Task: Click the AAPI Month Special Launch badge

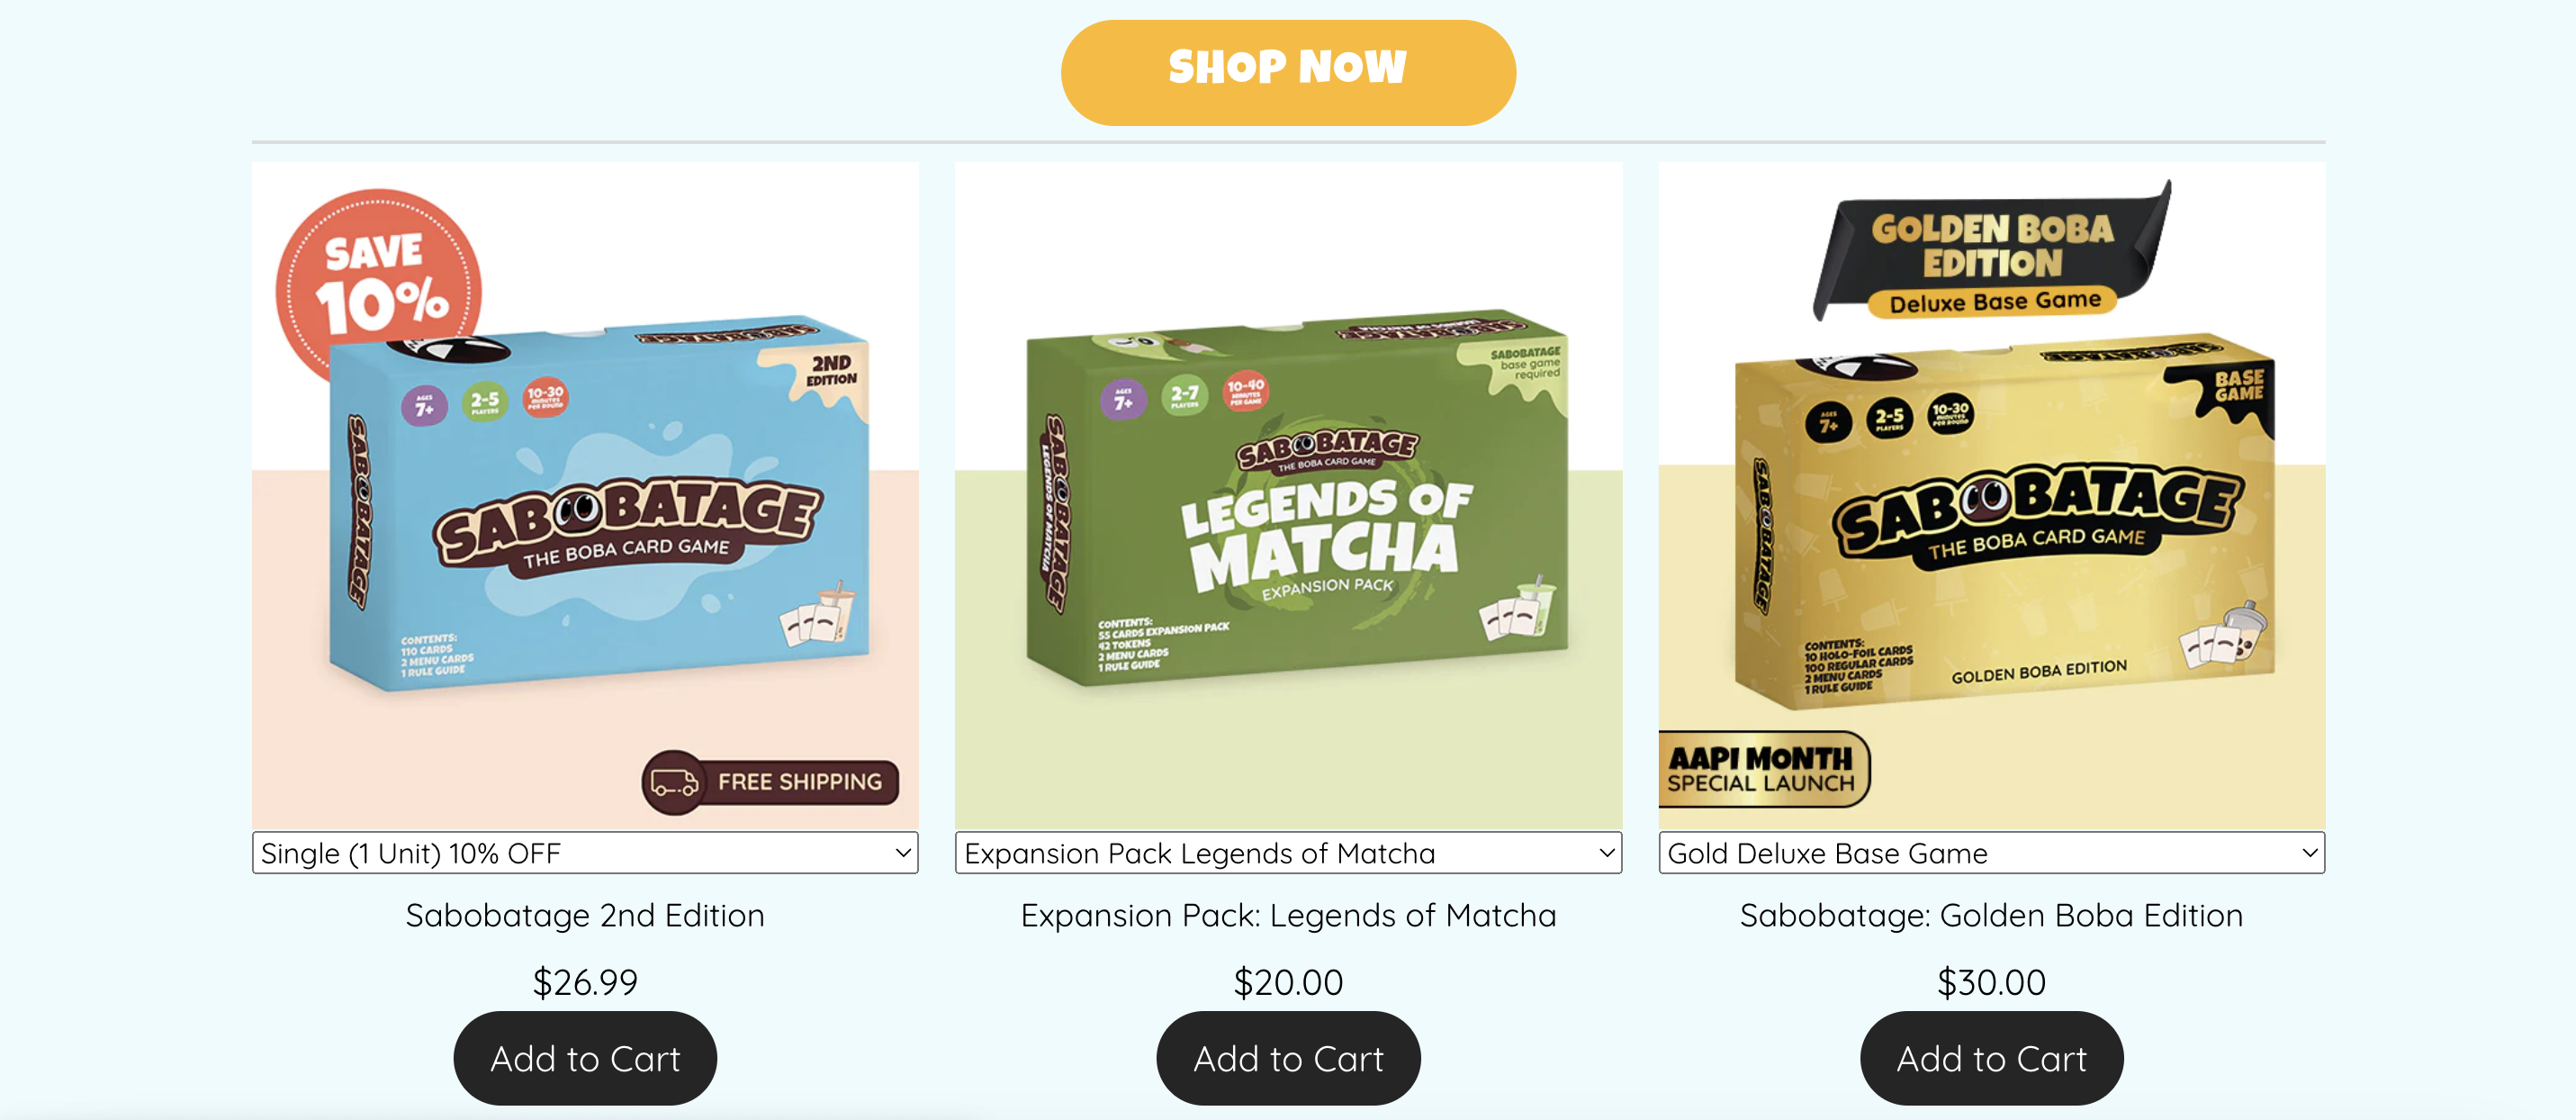Action: point(1763,768)
